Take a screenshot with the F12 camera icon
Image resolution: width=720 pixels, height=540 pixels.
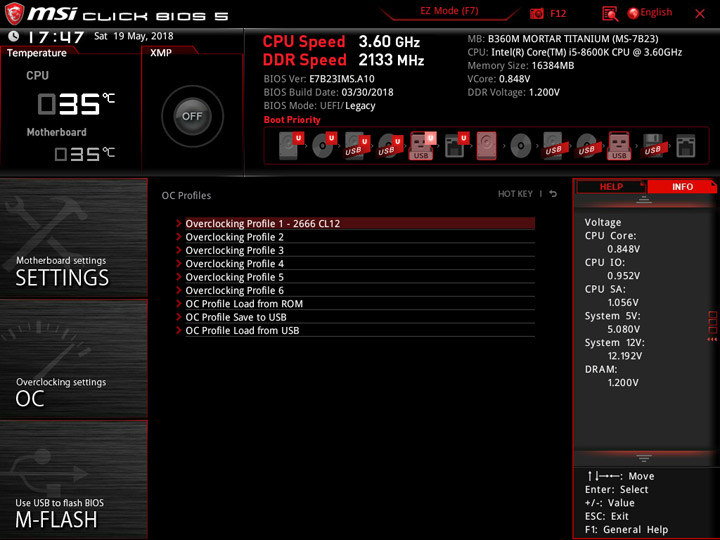(537, 13)
